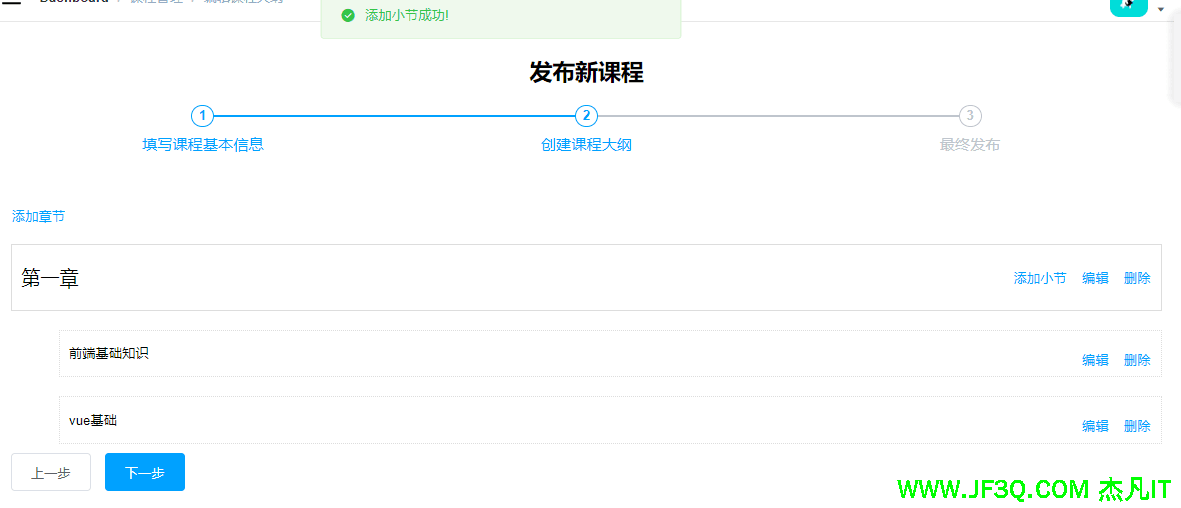
Task: Click the 最终发布 step label
Action: (969, 145)
